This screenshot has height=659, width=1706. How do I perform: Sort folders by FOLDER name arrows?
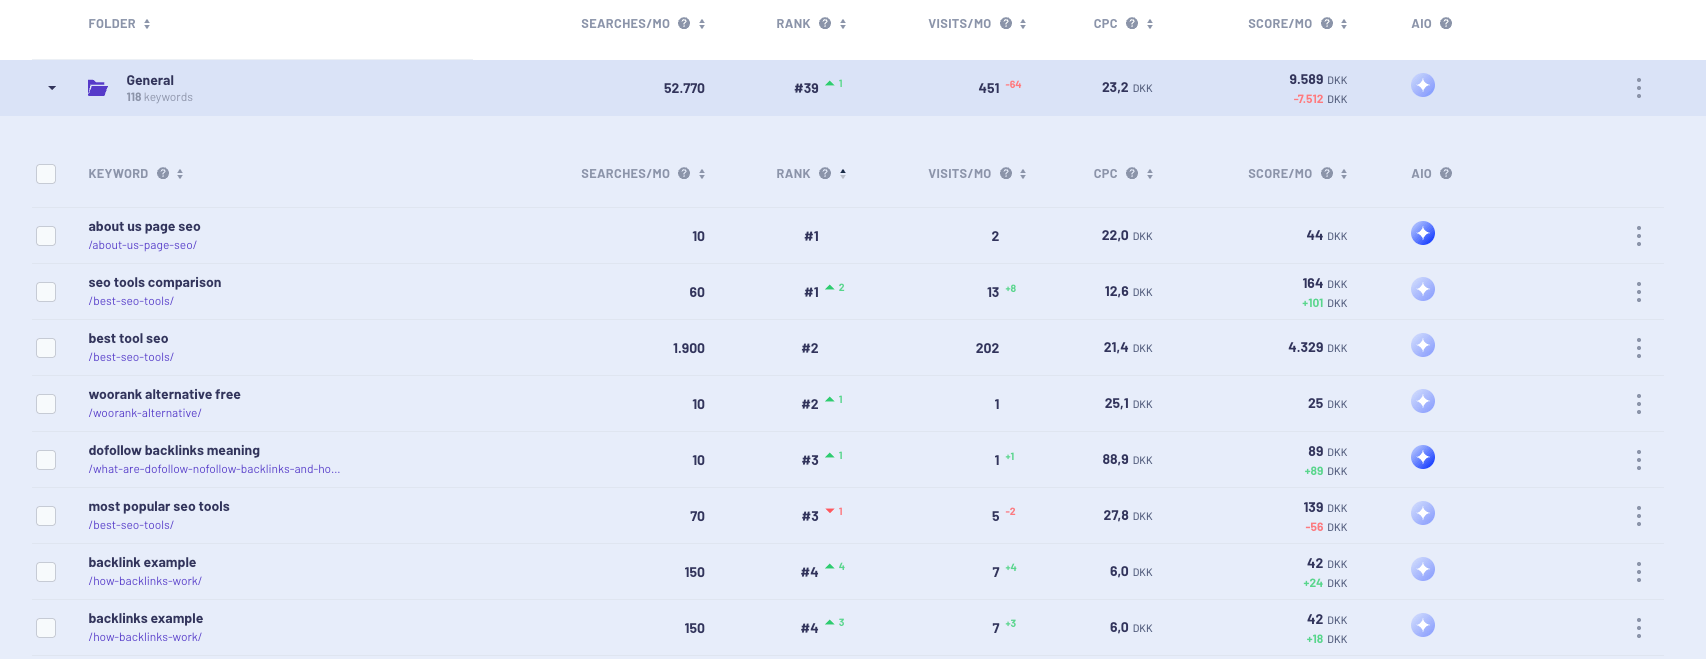tap(147, 24)
